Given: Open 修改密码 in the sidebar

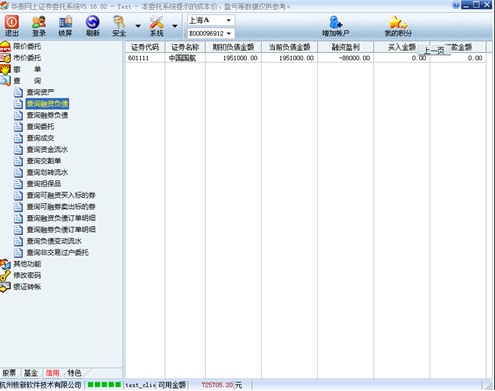Looking at the screenshot, I should 27,275.
